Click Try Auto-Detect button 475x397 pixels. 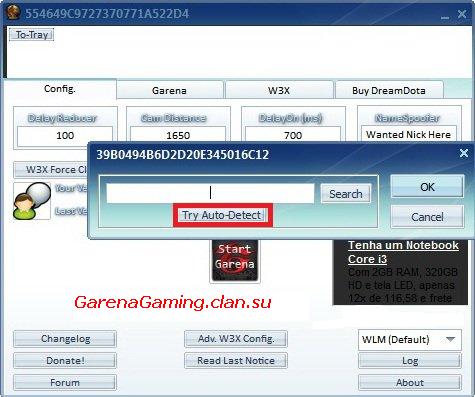222,215
